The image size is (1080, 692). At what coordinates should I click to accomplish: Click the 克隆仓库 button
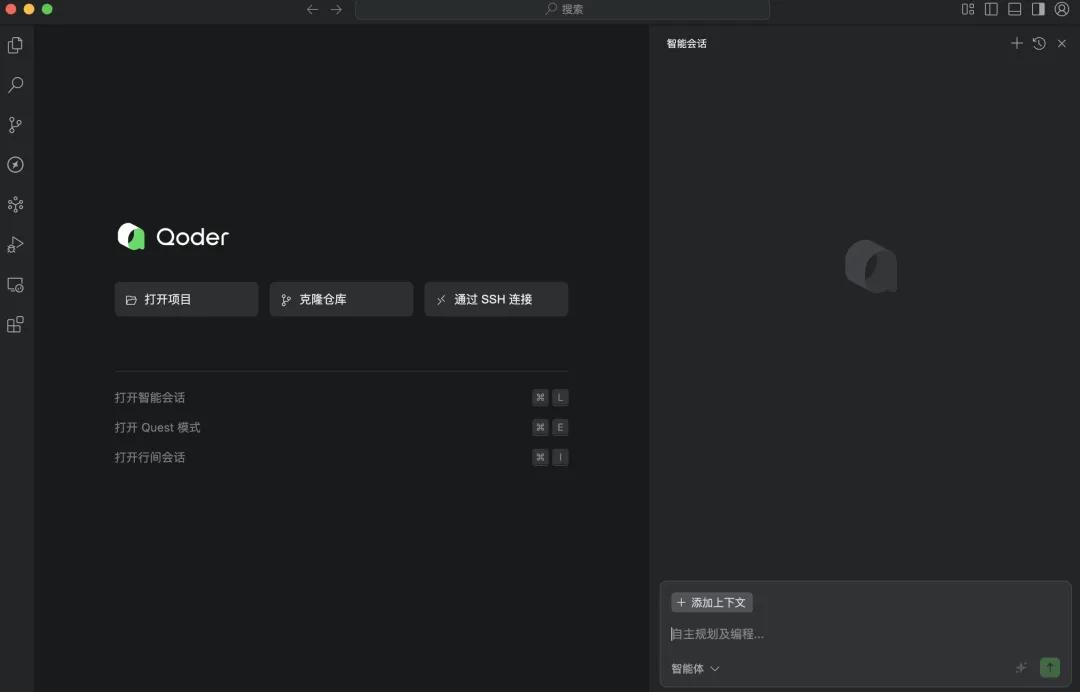341,299
